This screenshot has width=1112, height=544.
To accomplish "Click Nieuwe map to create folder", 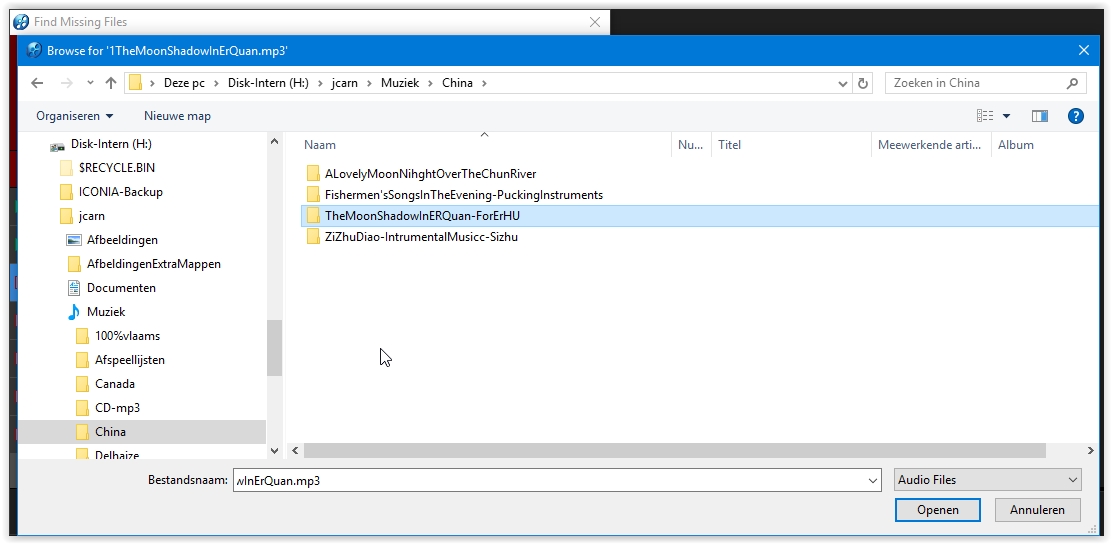I will point(177,116).
